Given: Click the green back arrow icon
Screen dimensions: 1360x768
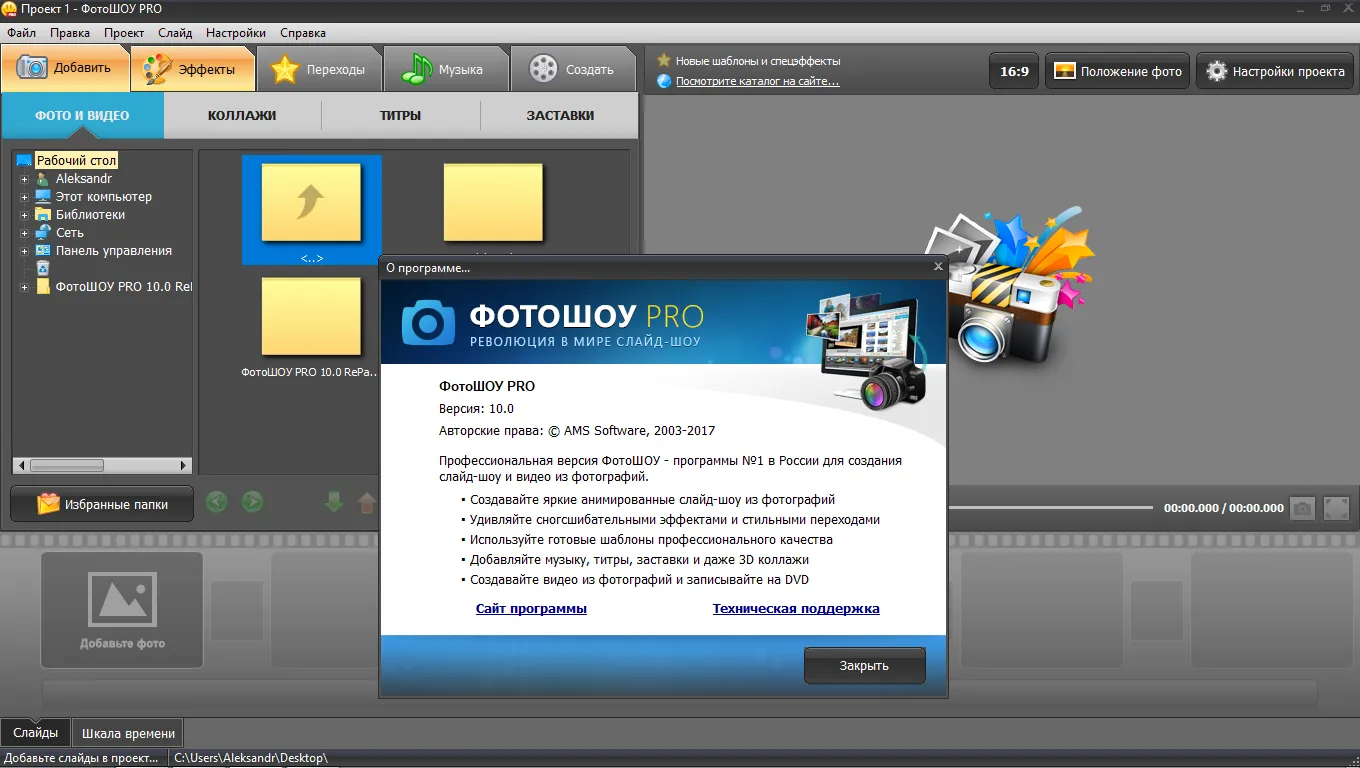Looking at the screenshot, I should [x=216, y=503].
